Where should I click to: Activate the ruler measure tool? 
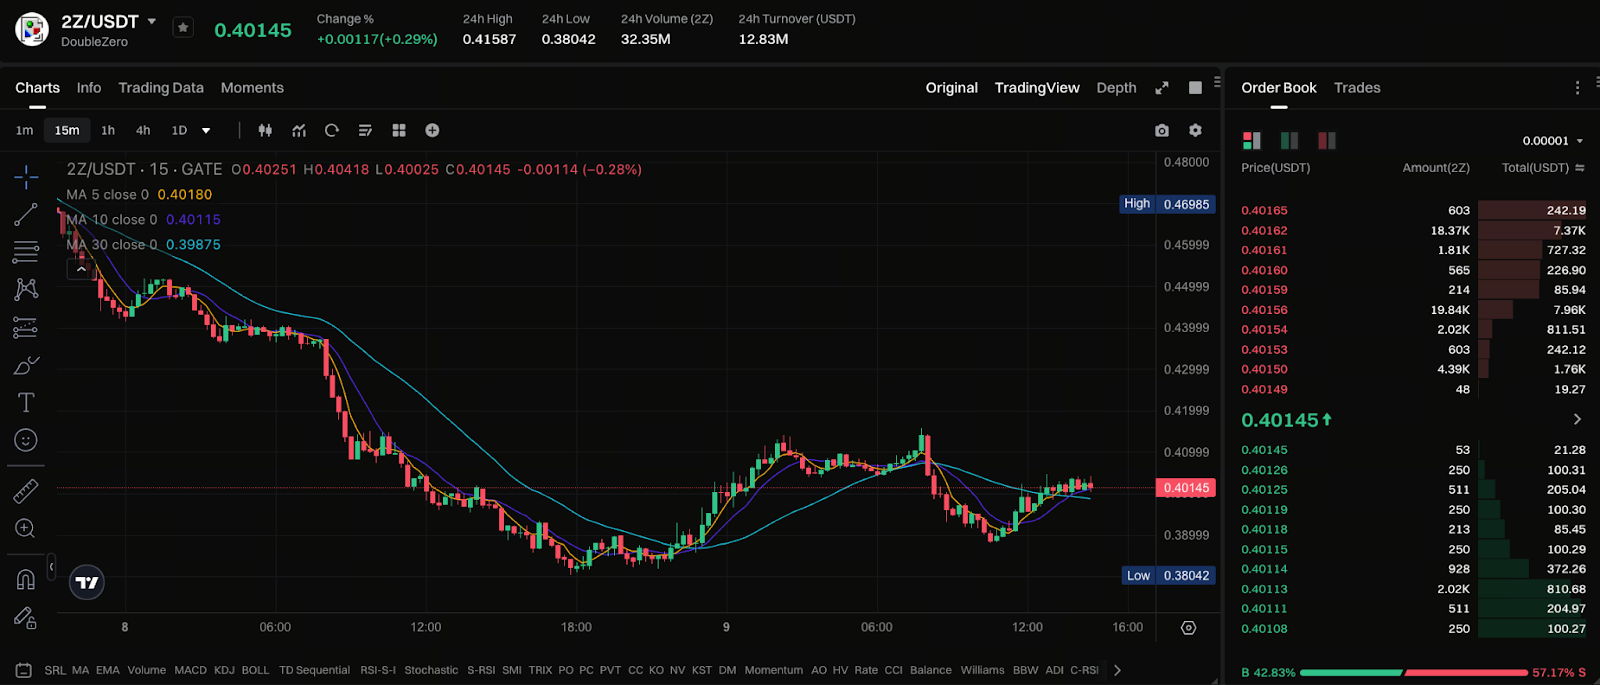[x=26, y=491]
